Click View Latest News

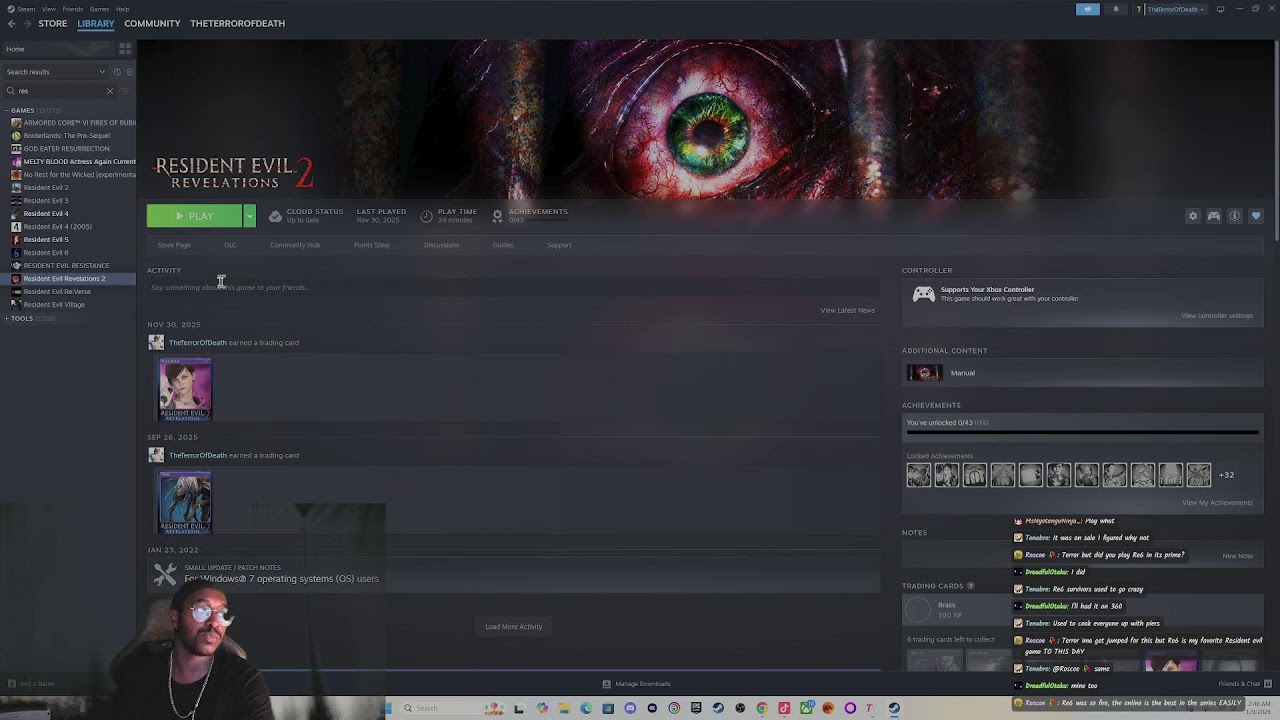pyautogui.click(x=848, y=310)
